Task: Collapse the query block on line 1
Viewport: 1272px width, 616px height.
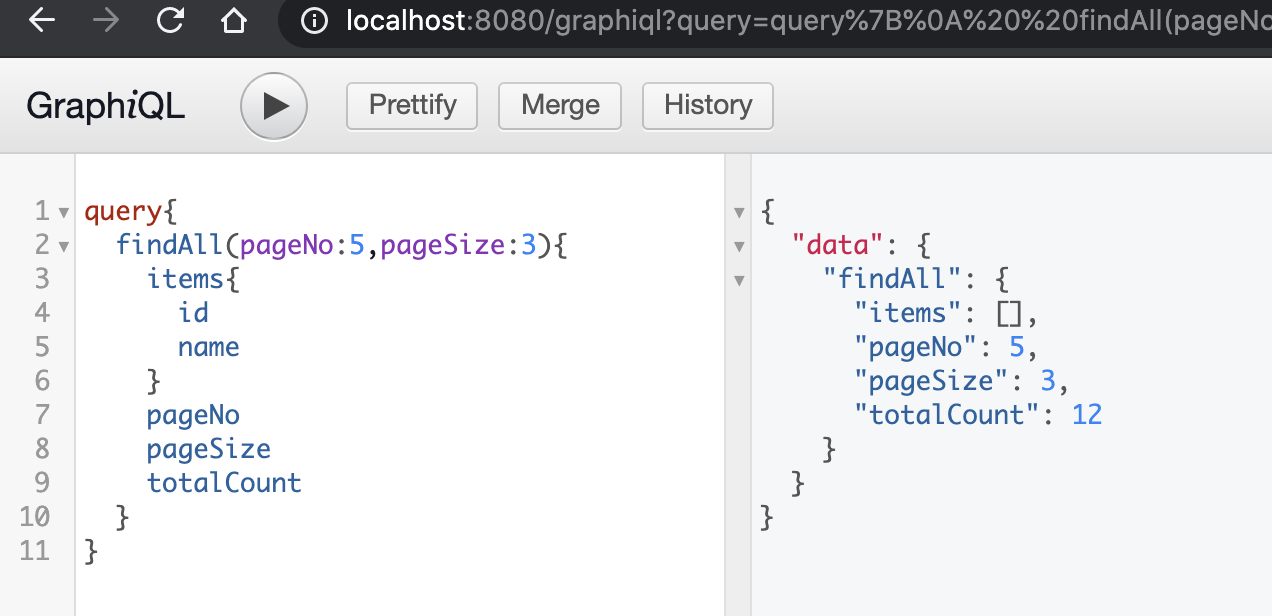Action: 64,212
